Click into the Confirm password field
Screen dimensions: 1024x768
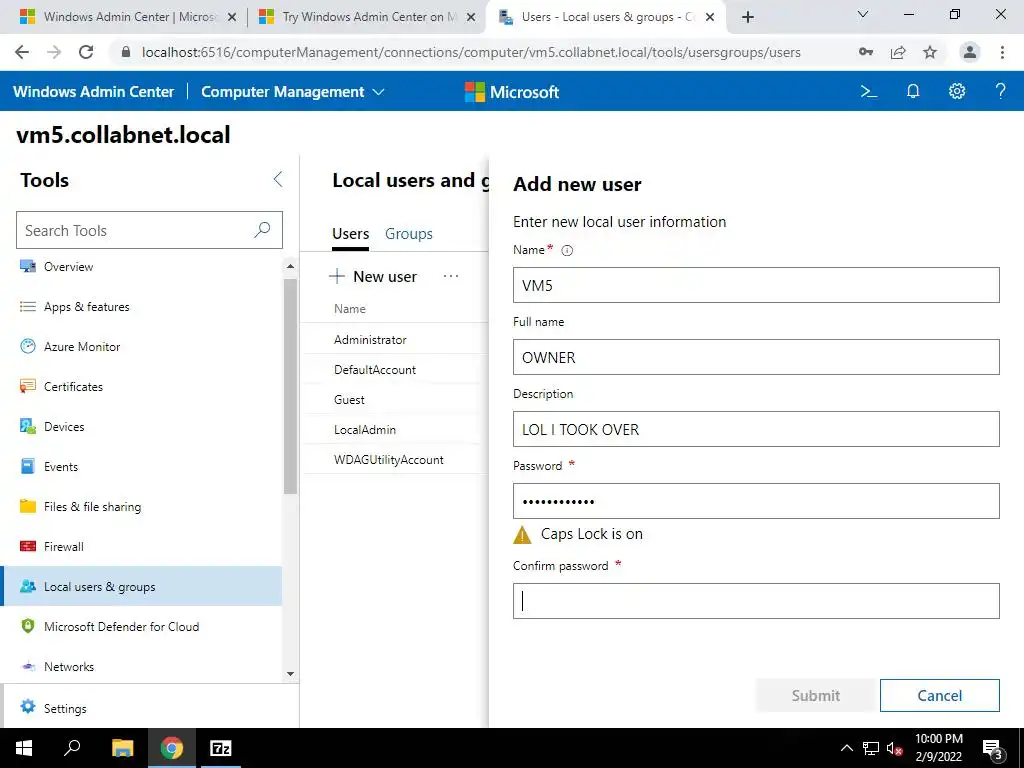756,601
